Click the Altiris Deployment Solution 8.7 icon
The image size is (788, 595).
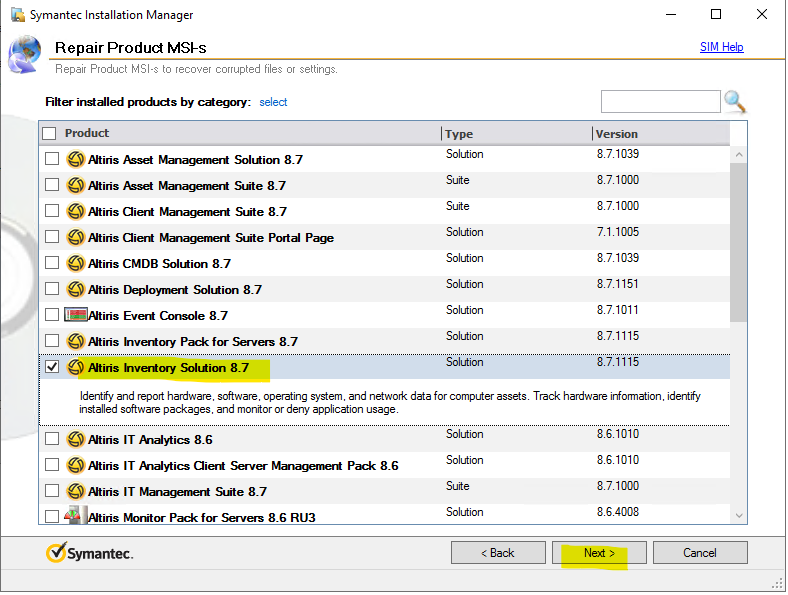[76, 289]
